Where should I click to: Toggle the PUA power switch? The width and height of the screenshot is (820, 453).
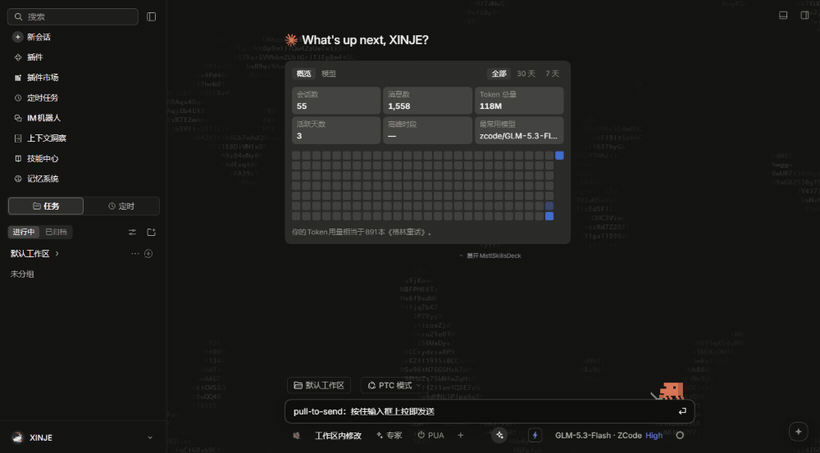pyautogui.click(x=430, y=435)
